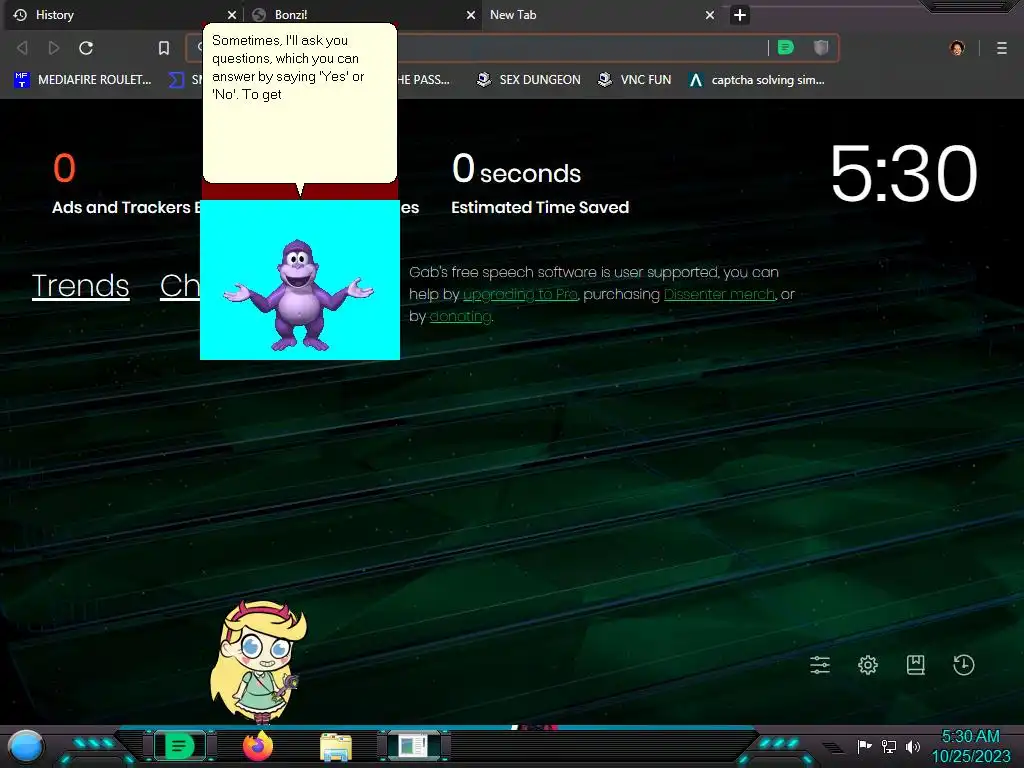The width and height of the screenshot is (1024, 768).
Task: Open network status tray icon
Action: coord(889,746)
